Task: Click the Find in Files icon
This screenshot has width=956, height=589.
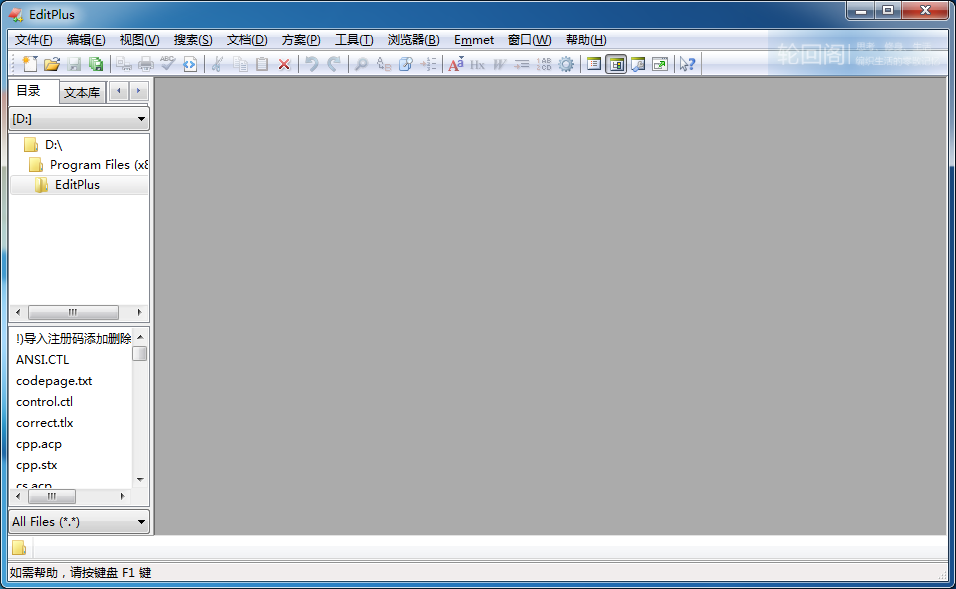Action: coord(405,64)
